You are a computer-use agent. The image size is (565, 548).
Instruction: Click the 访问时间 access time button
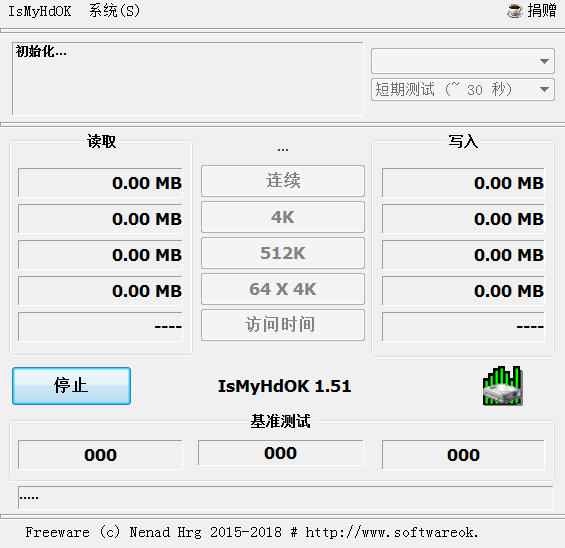coord(283,325)
